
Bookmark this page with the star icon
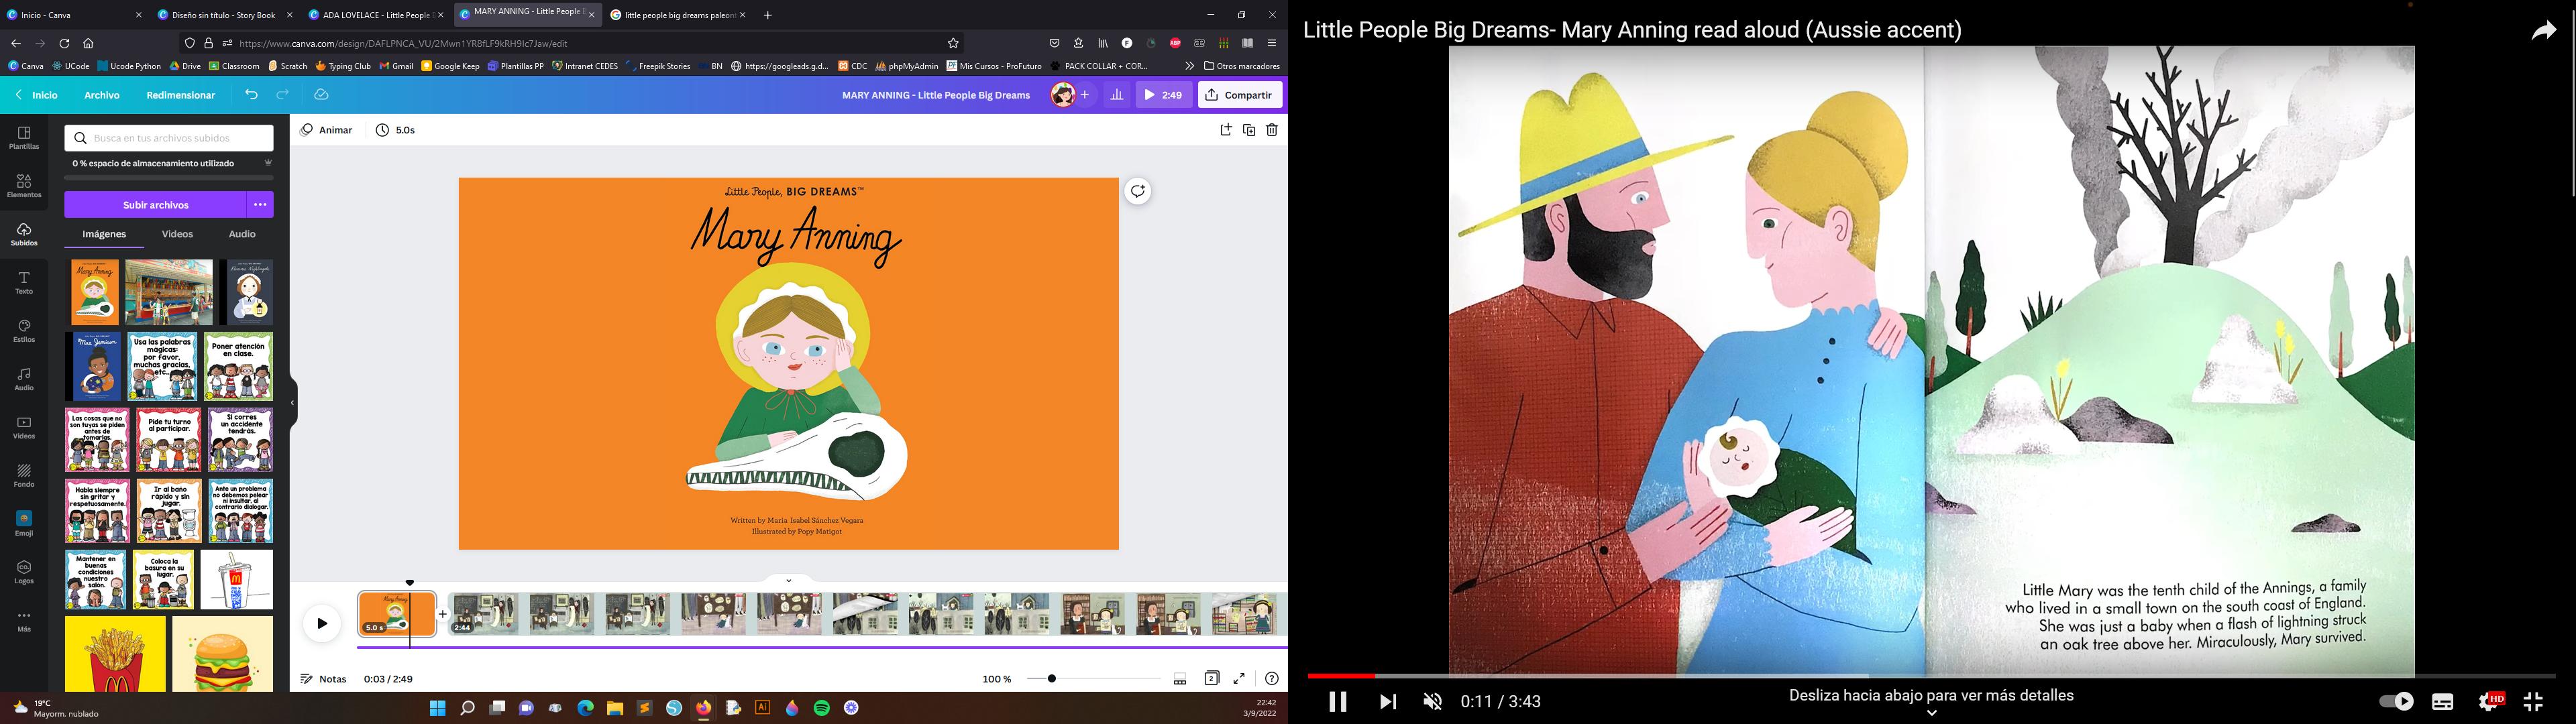pos(953,43)
